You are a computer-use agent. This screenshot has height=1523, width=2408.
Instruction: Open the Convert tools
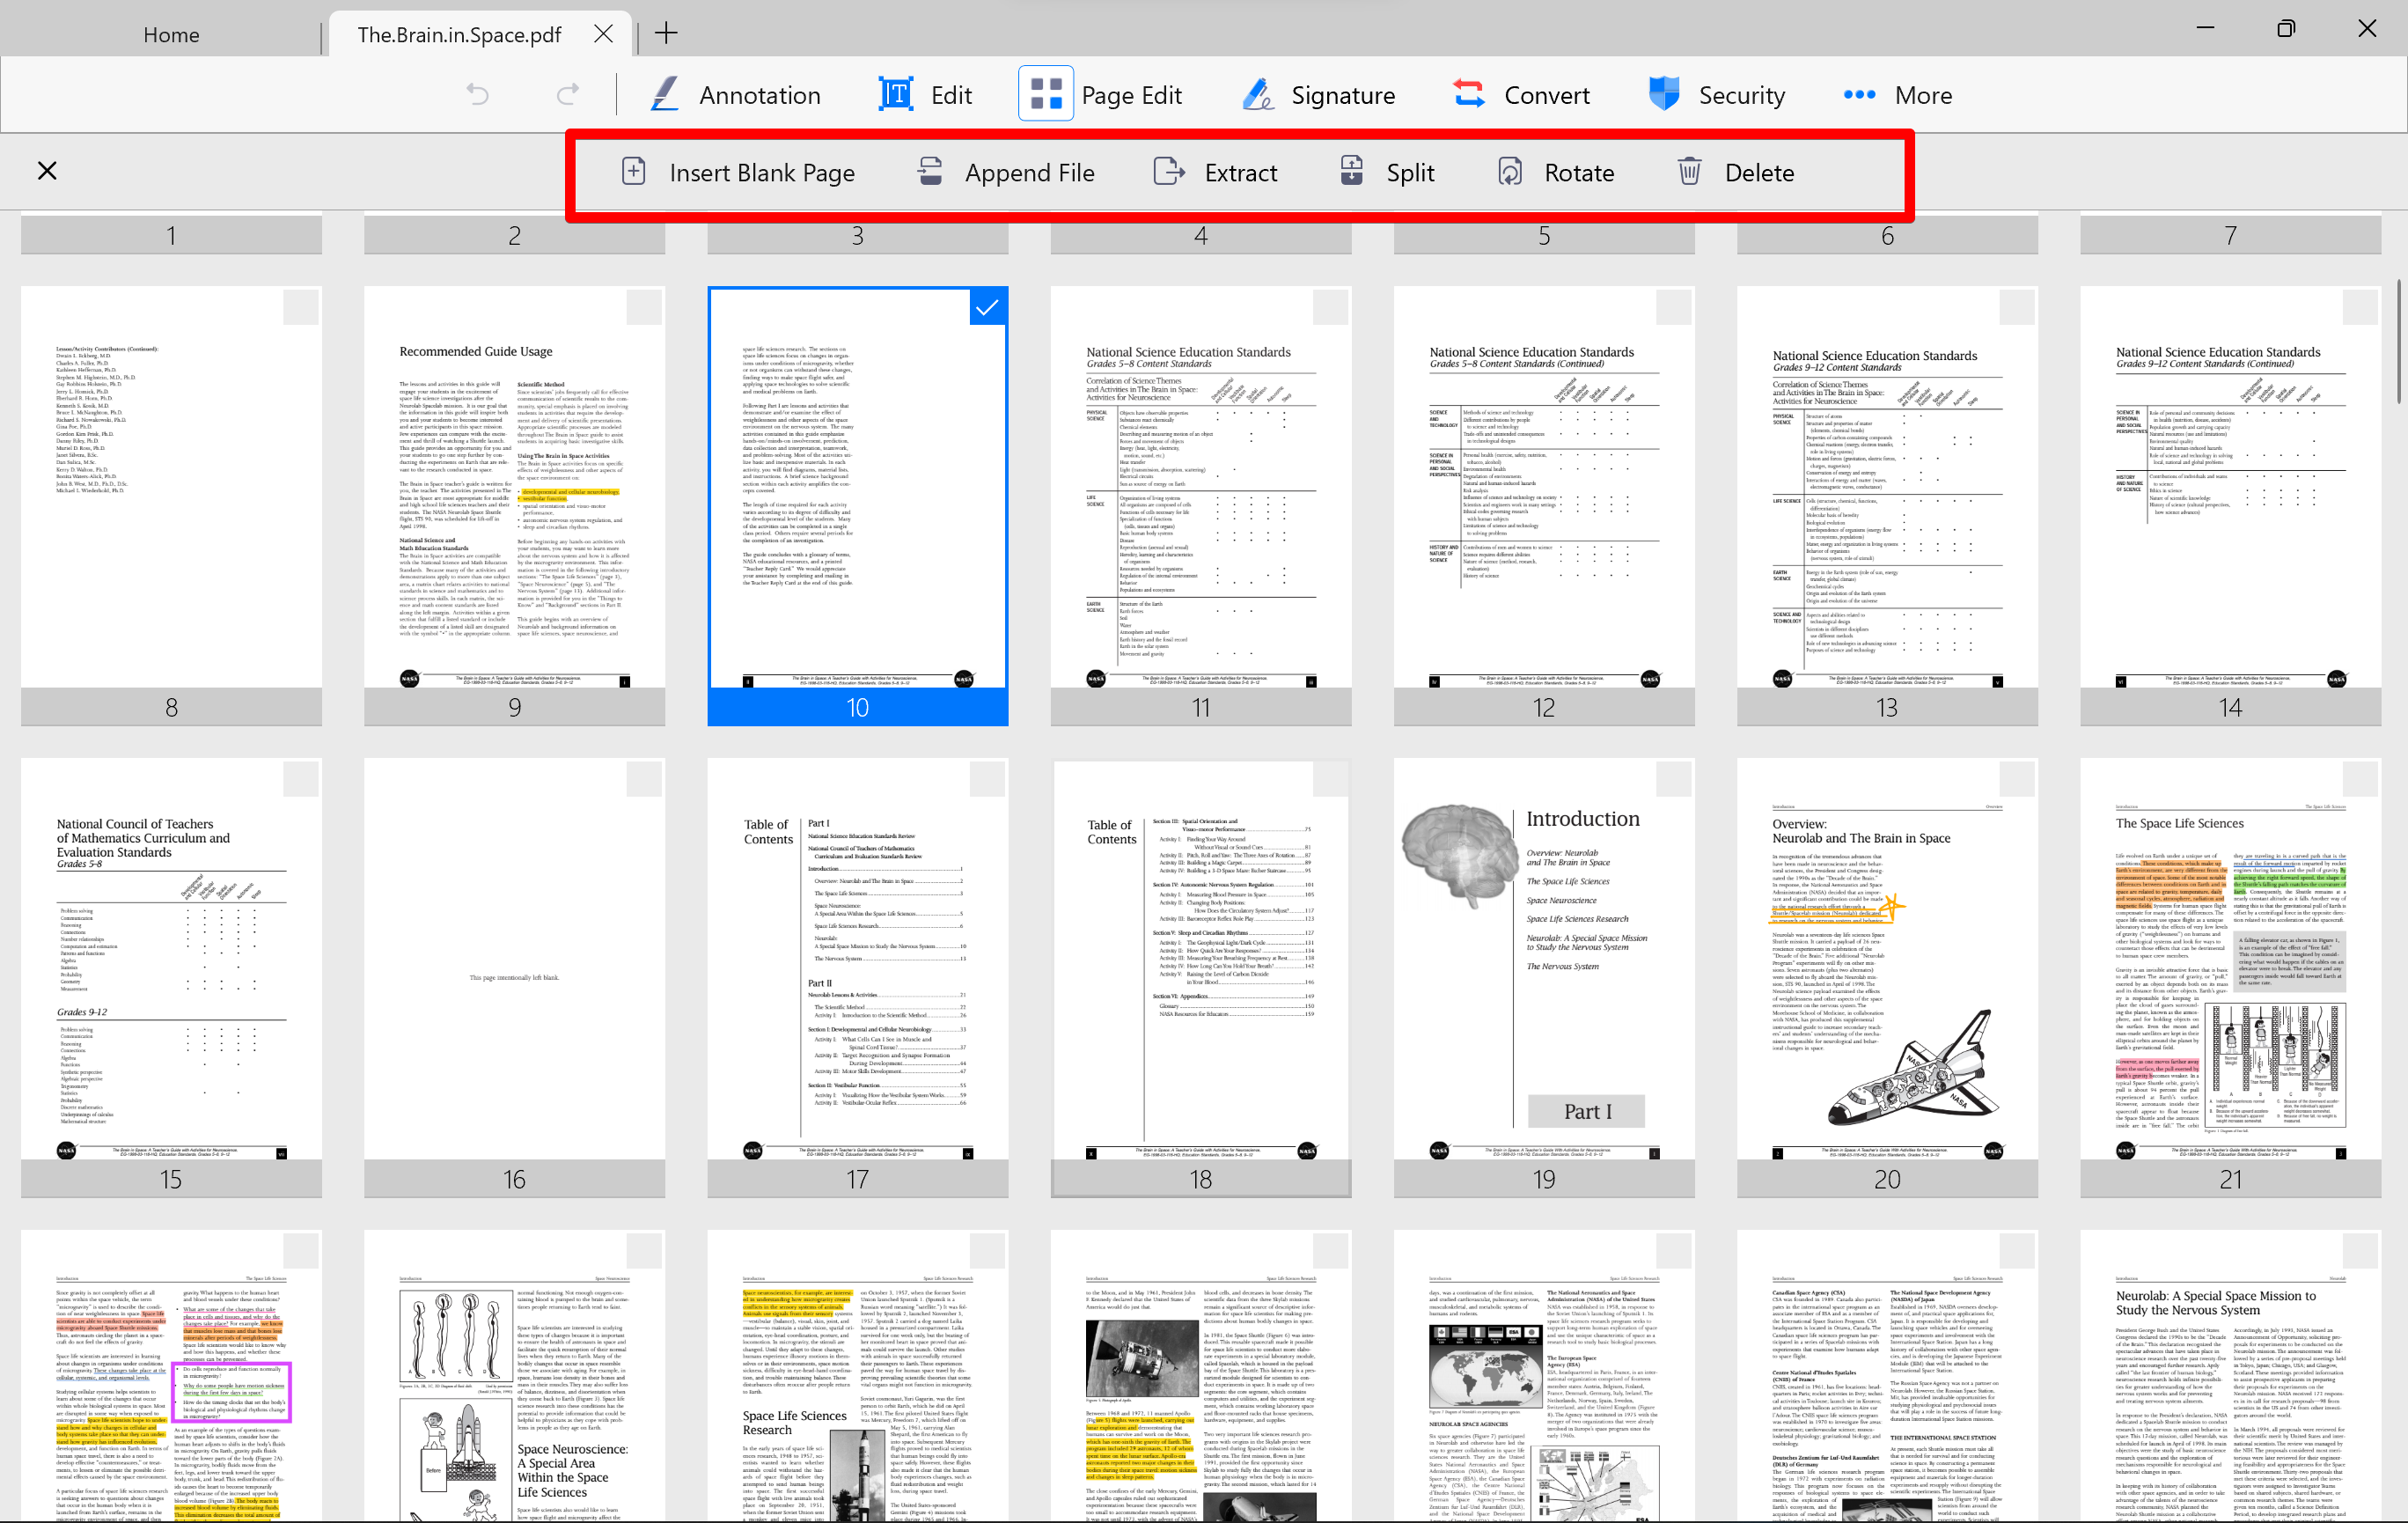pos(1521,94)
